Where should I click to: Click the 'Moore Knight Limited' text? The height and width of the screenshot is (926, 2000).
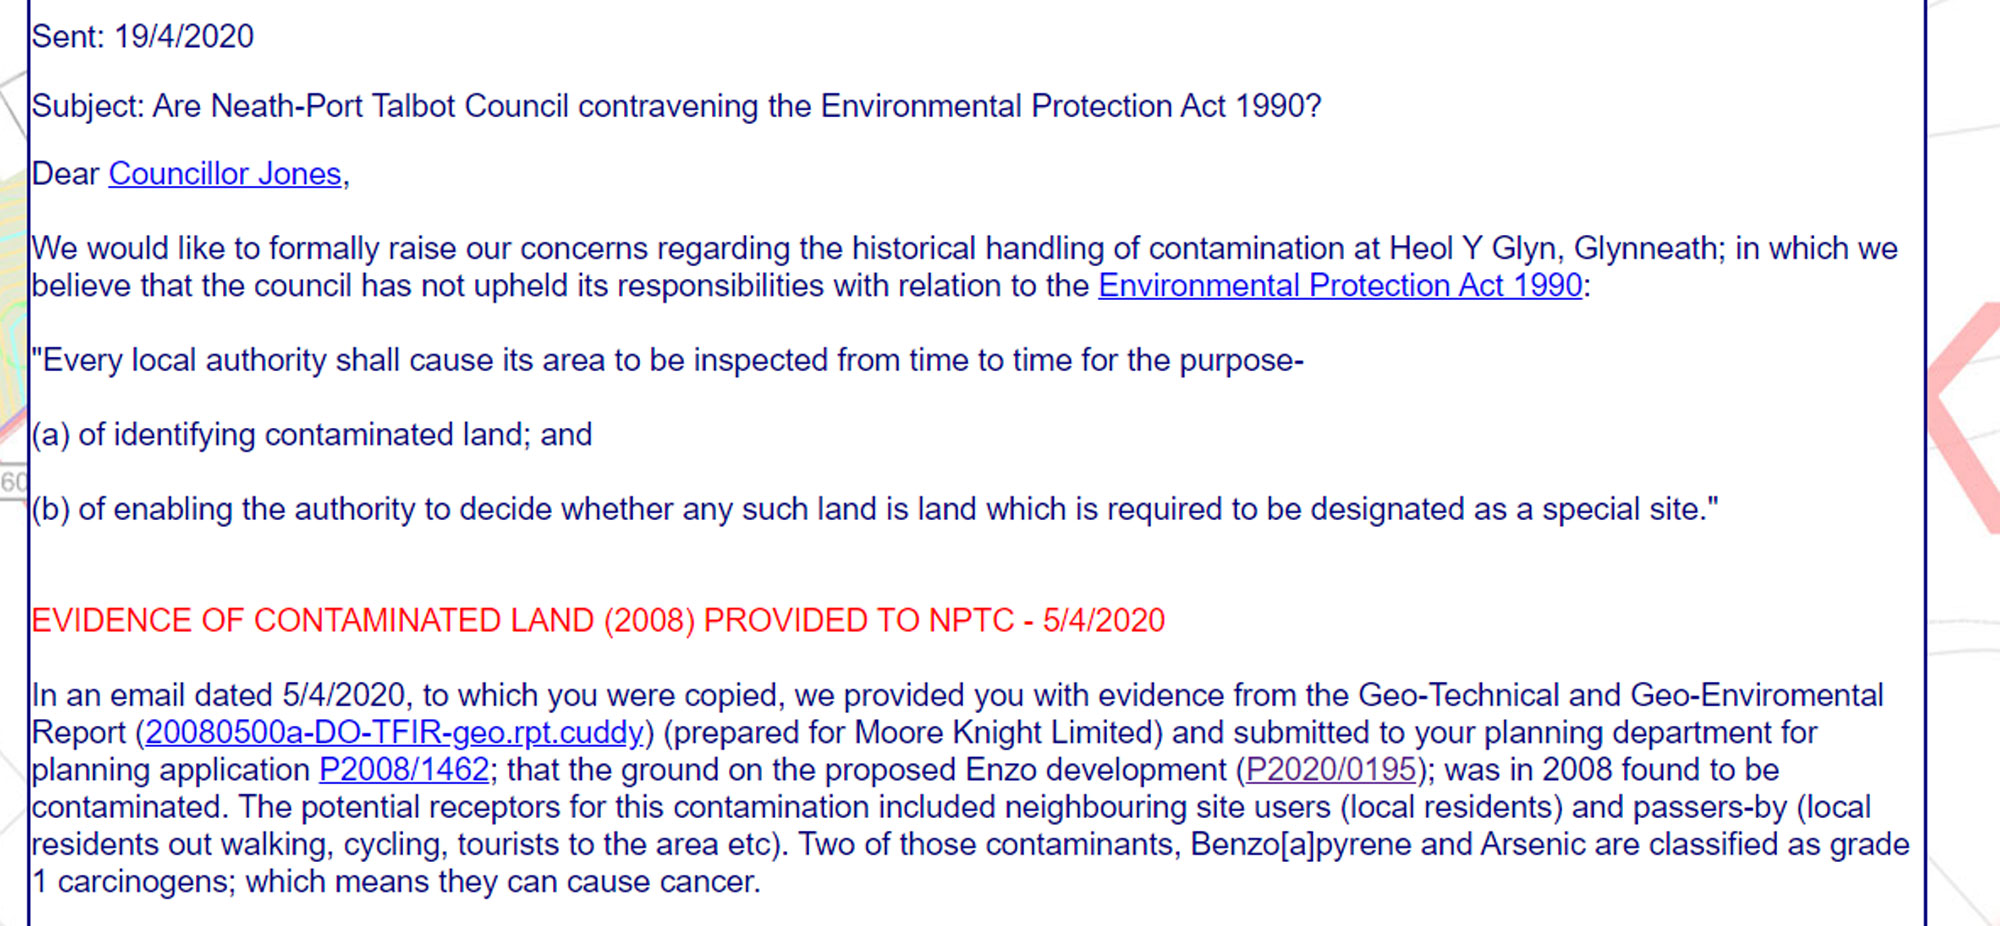click(x=1008, y=733)
